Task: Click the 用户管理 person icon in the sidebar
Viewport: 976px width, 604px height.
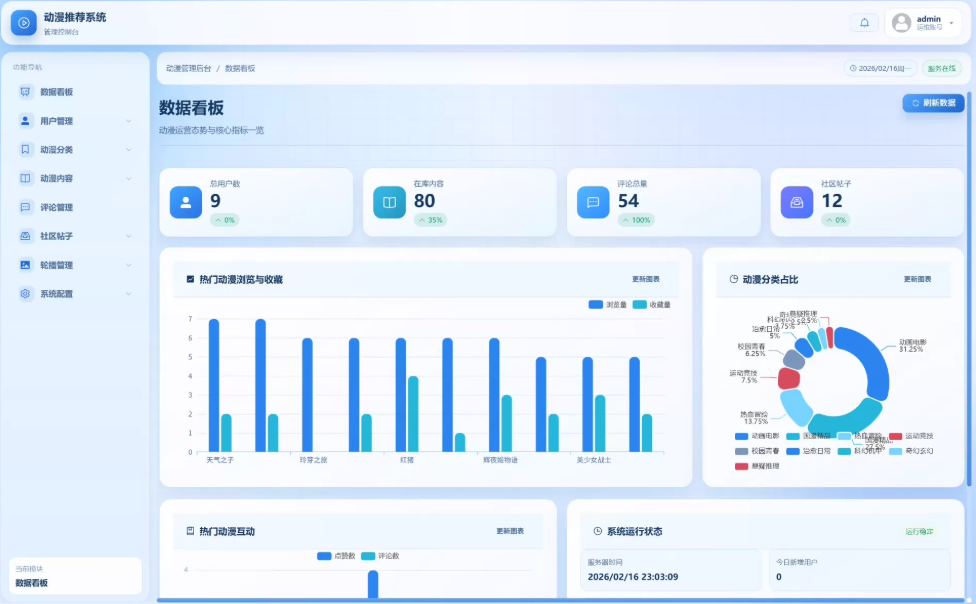Action: (25, 121)
